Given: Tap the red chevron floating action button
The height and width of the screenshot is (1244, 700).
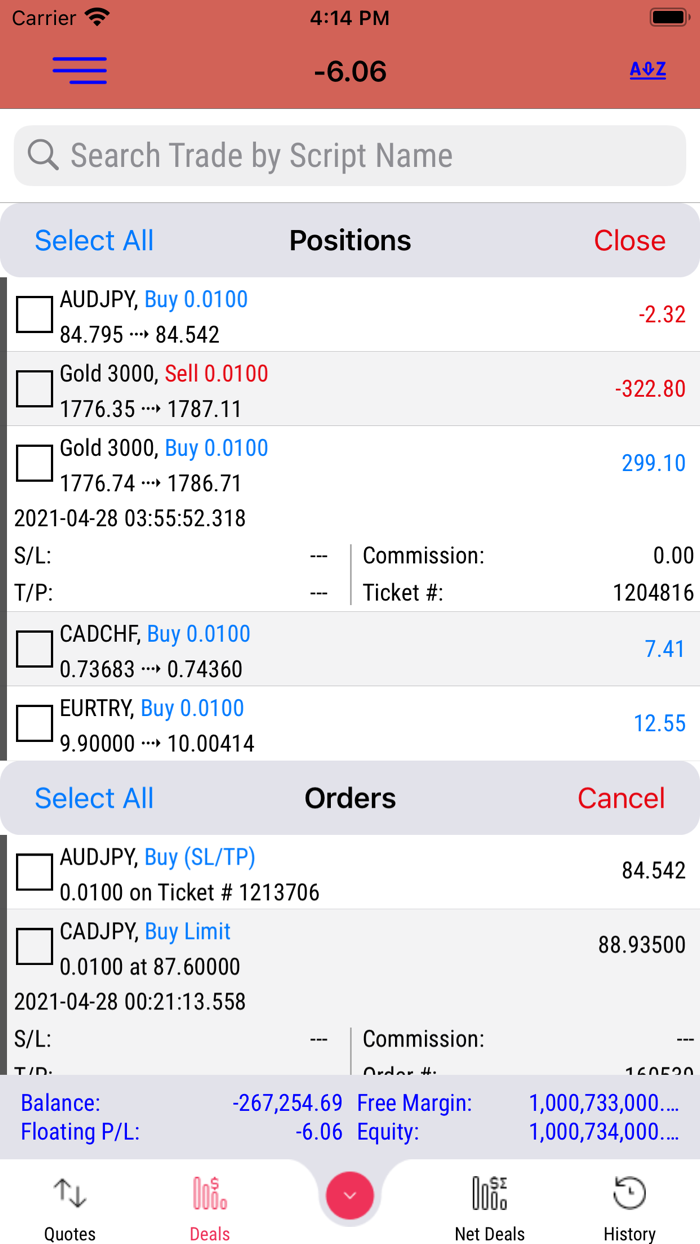Looking at the screenshot, I should click(x=349, y=1195).
